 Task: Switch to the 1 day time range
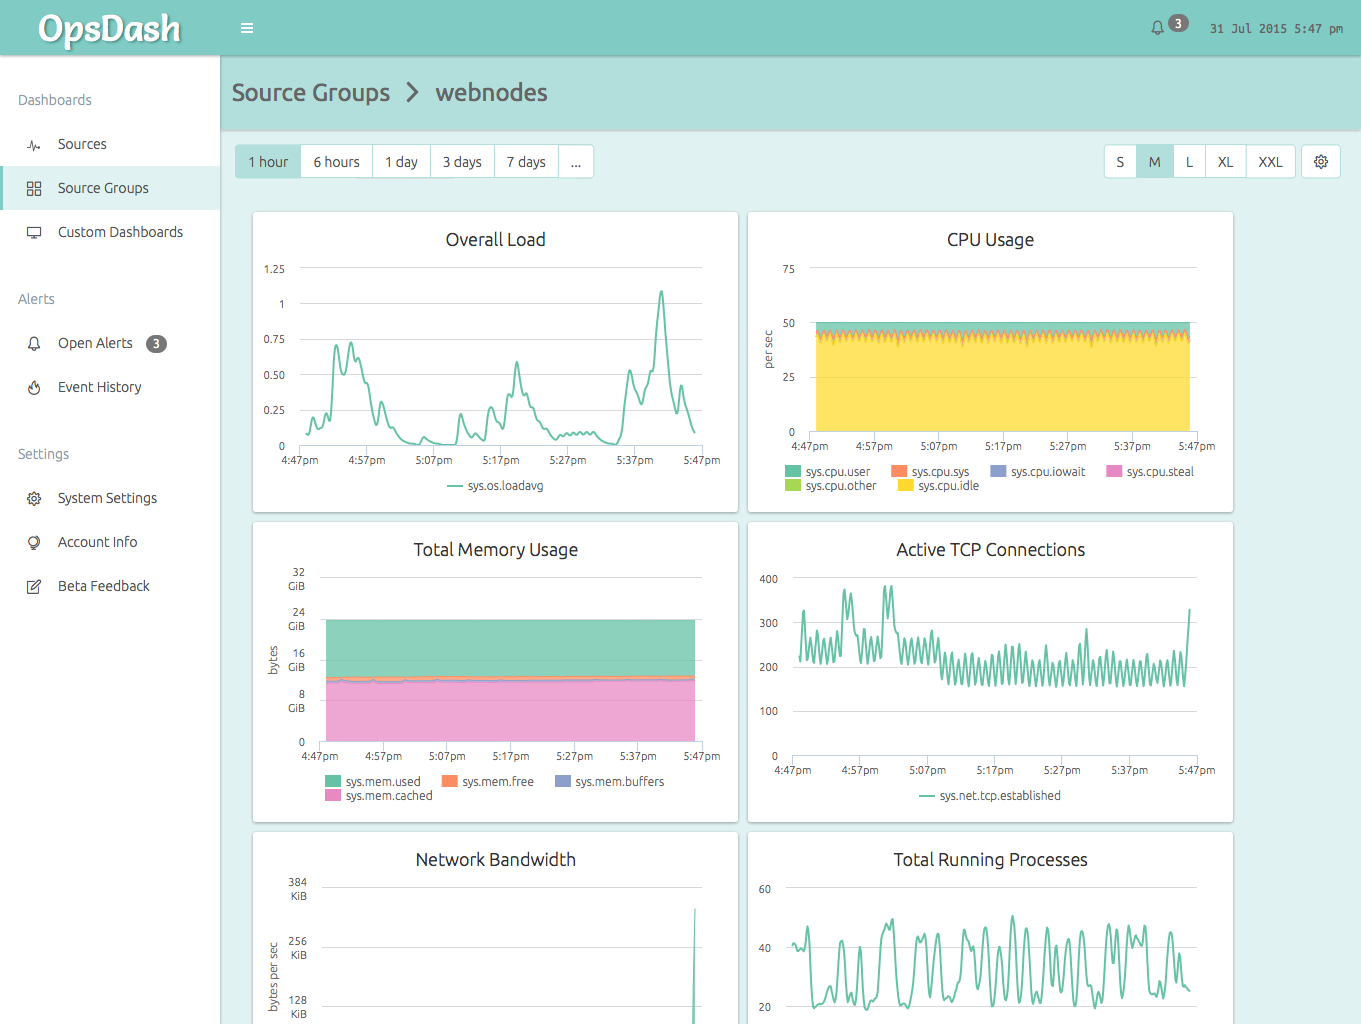point(401,161)
